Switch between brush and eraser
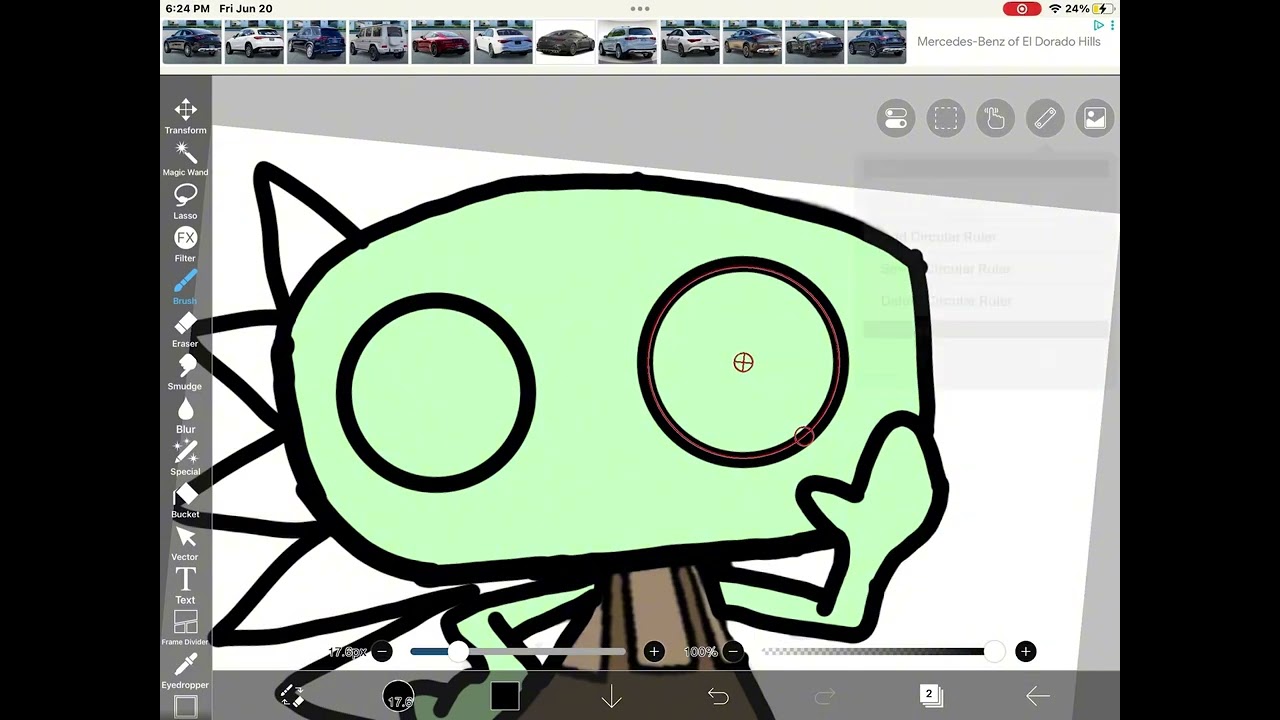 point(291,696)
